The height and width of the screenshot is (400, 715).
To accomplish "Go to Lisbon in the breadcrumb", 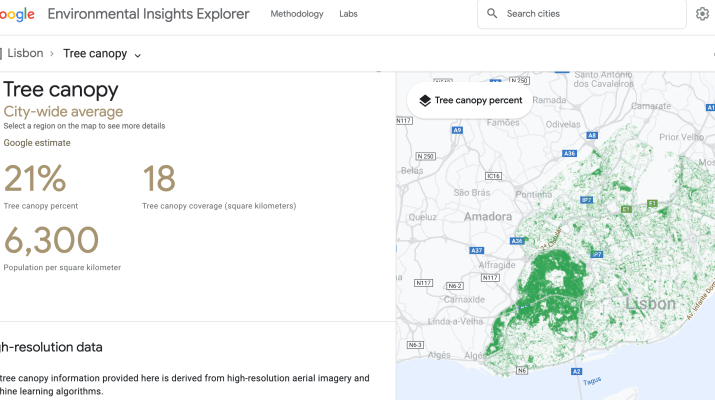I will tap(25, 53).
